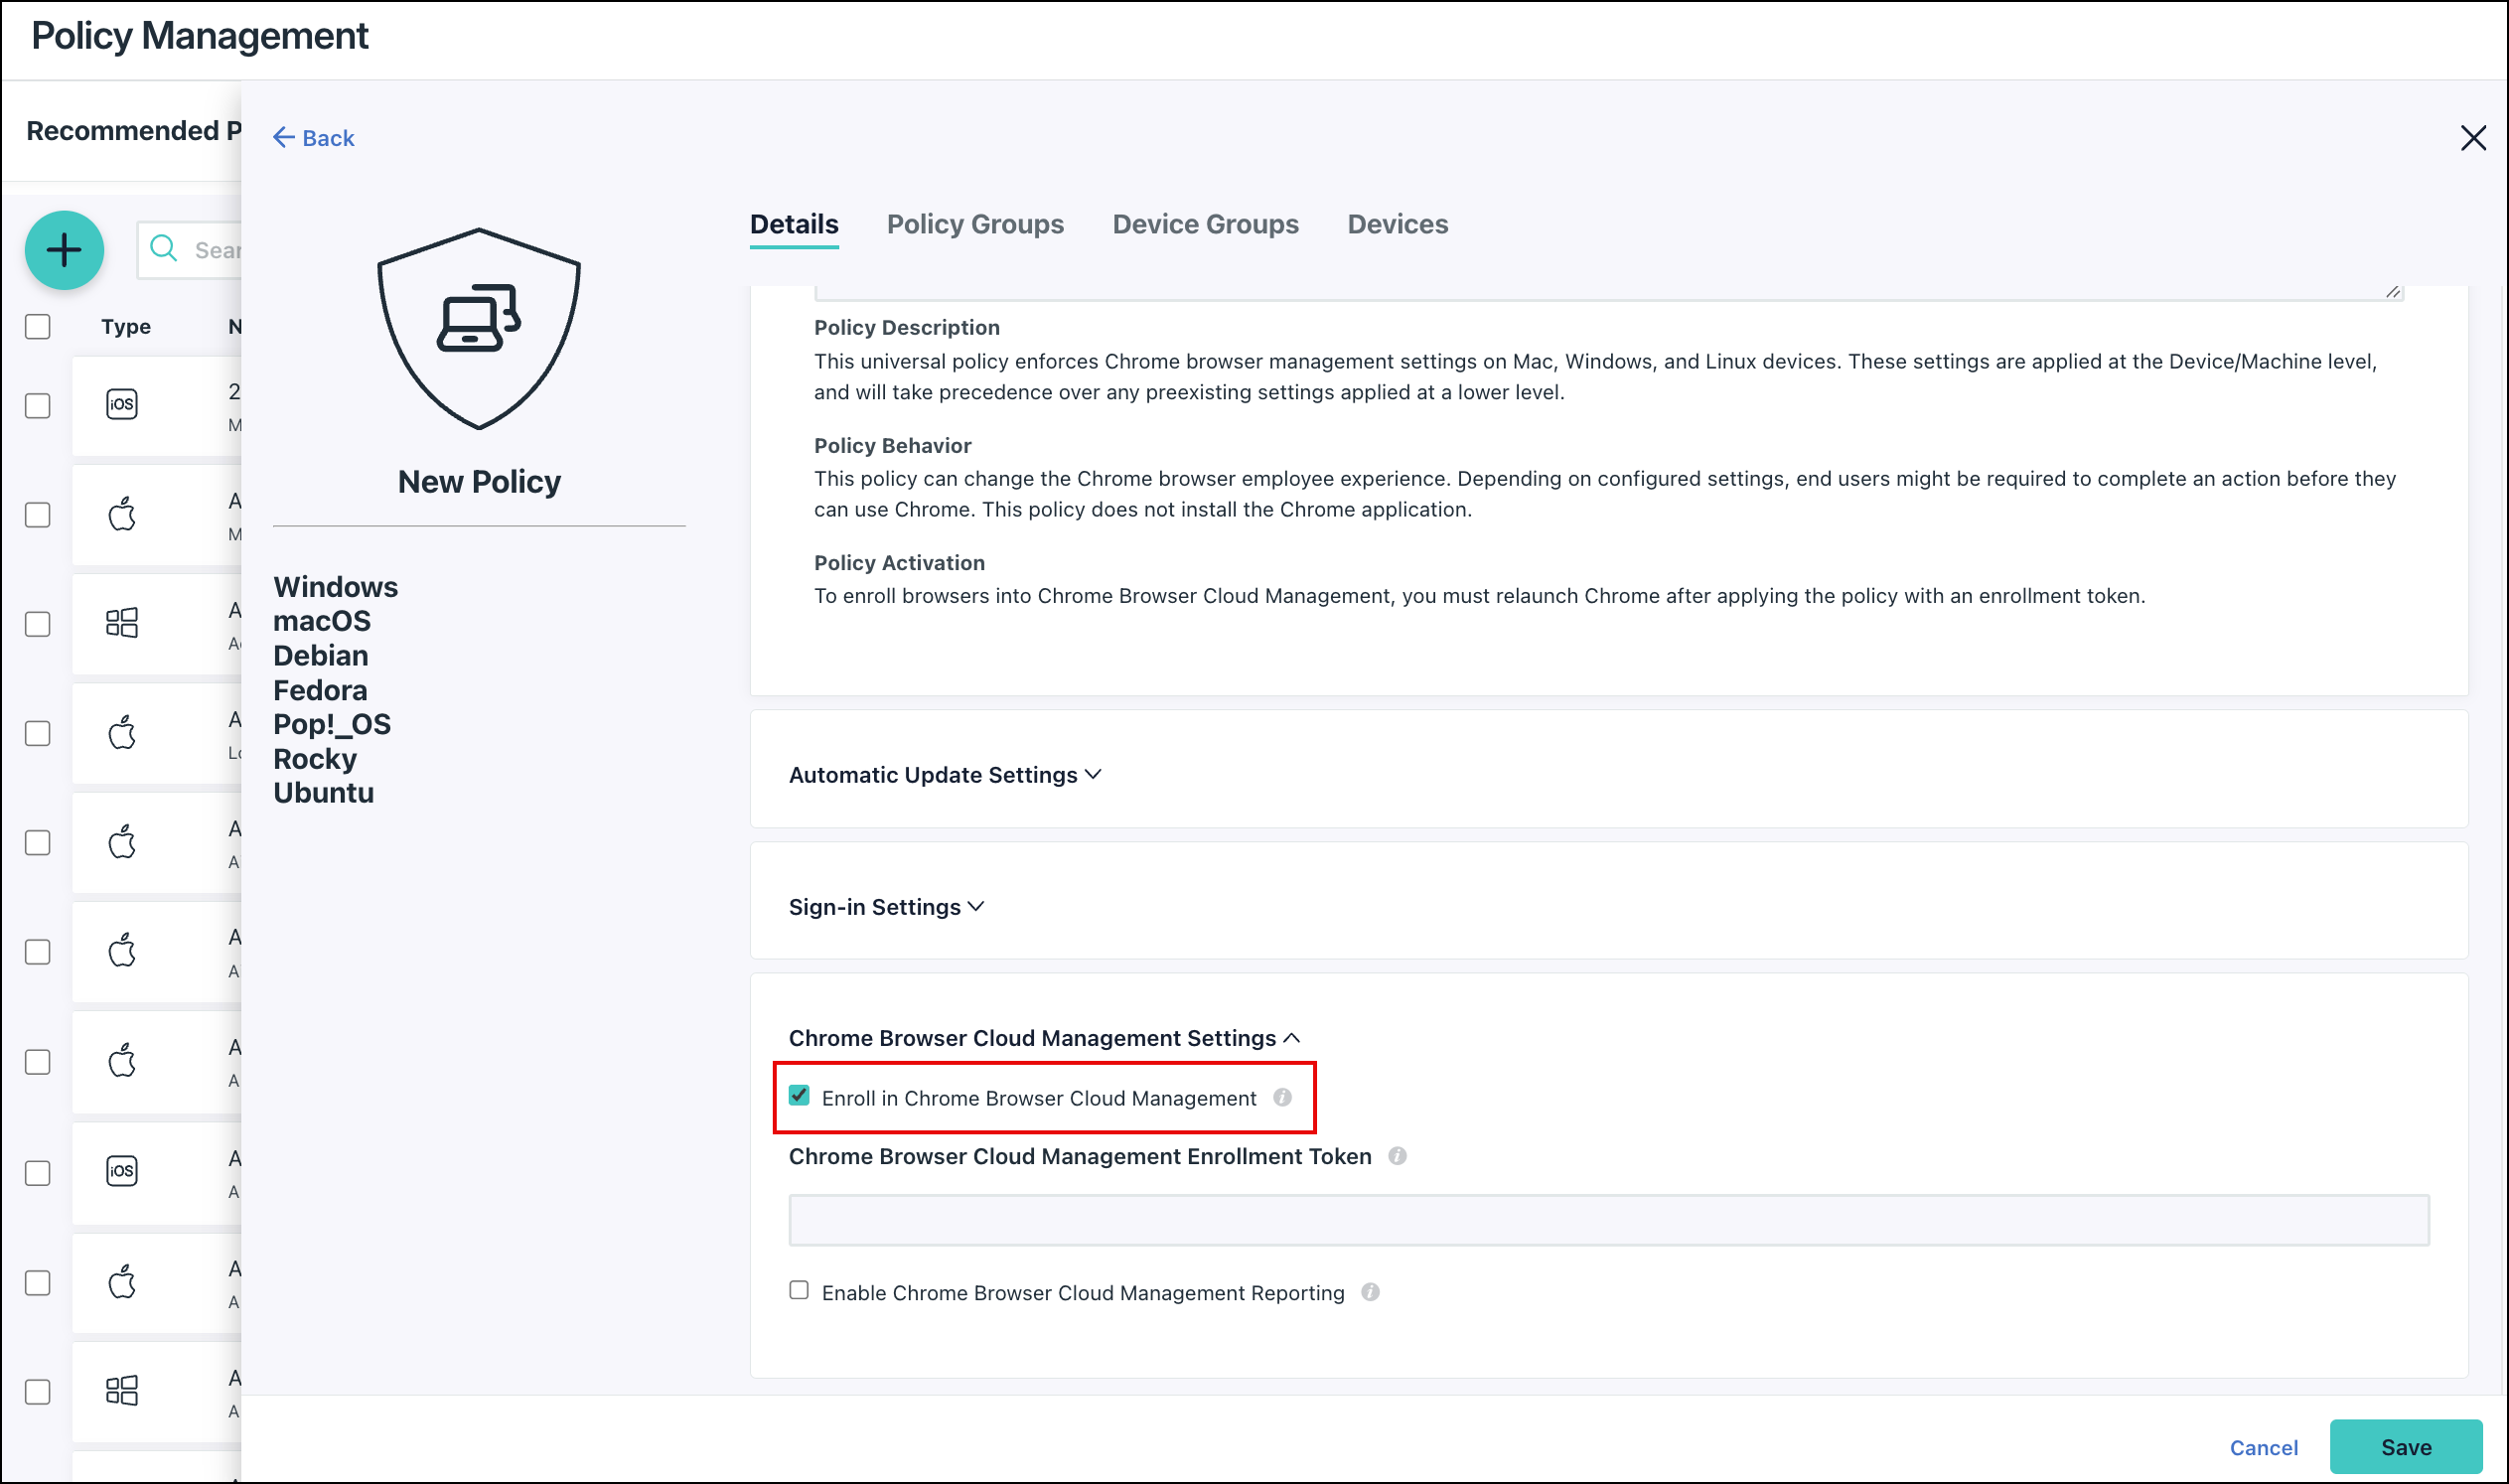The height and width of the screenshot is (1484, 2509).
Task: Click the info icon next to Enrollment Token label
Action: pyautogui.click(x=1398, y=1156)
